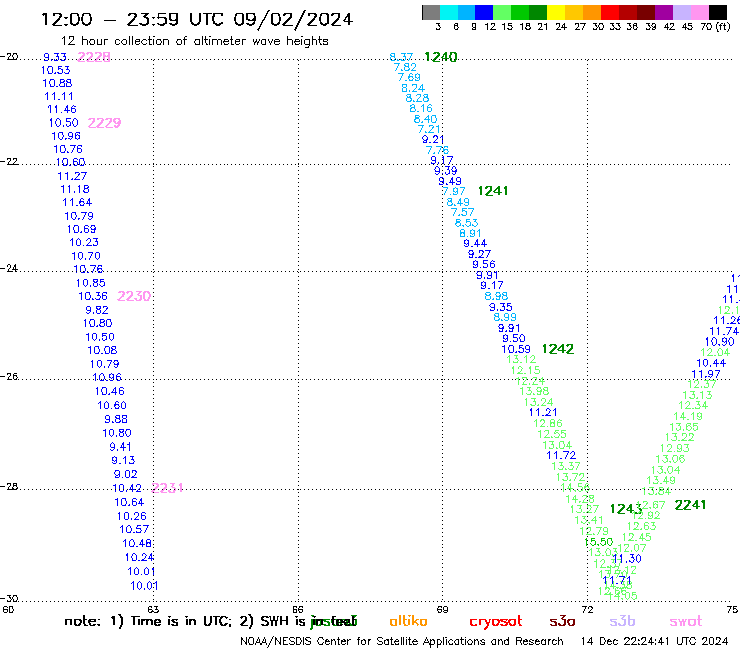The image size is (740, 650).
Task: Select the wave height value 9.02
Action: click(126, 474)
